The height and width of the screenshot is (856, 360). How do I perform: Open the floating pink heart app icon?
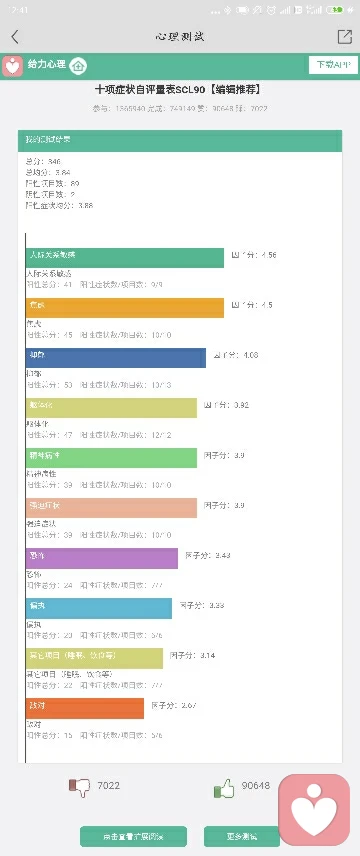click(314, 810)
